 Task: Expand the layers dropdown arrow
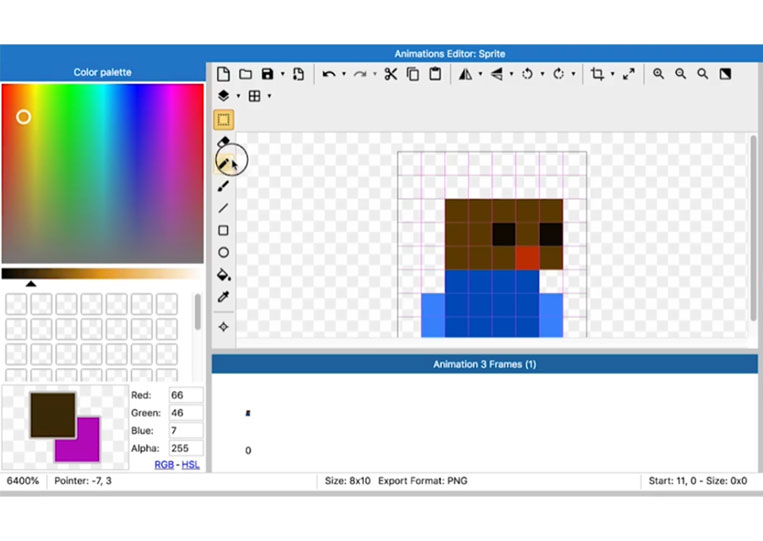238,96
